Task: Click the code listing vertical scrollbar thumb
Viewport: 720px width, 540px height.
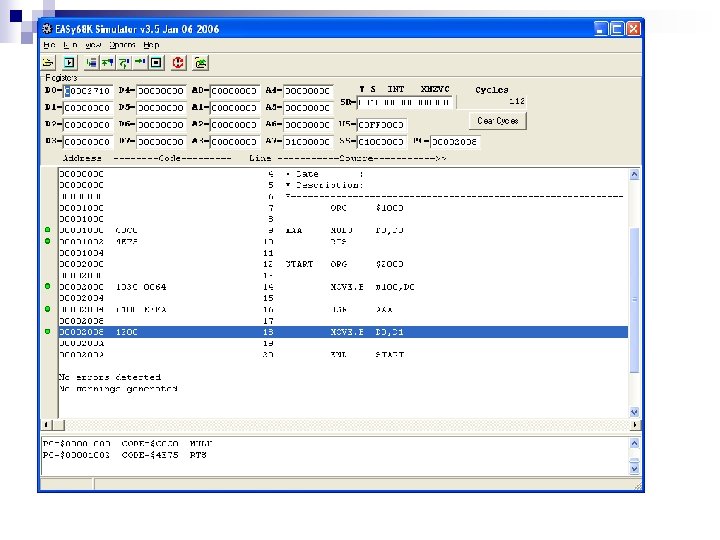Action: tap(634, 300)
